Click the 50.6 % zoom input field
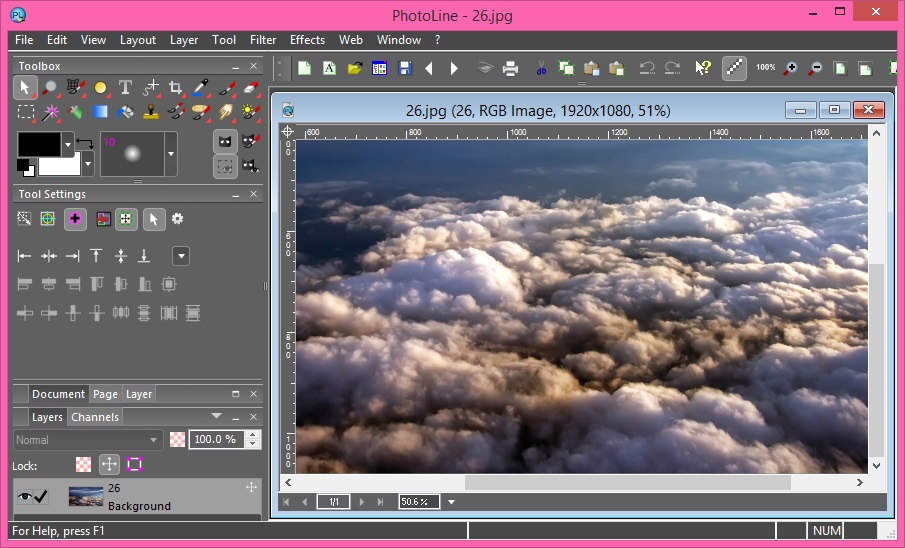The image size is (905, 548). [418, 502]
